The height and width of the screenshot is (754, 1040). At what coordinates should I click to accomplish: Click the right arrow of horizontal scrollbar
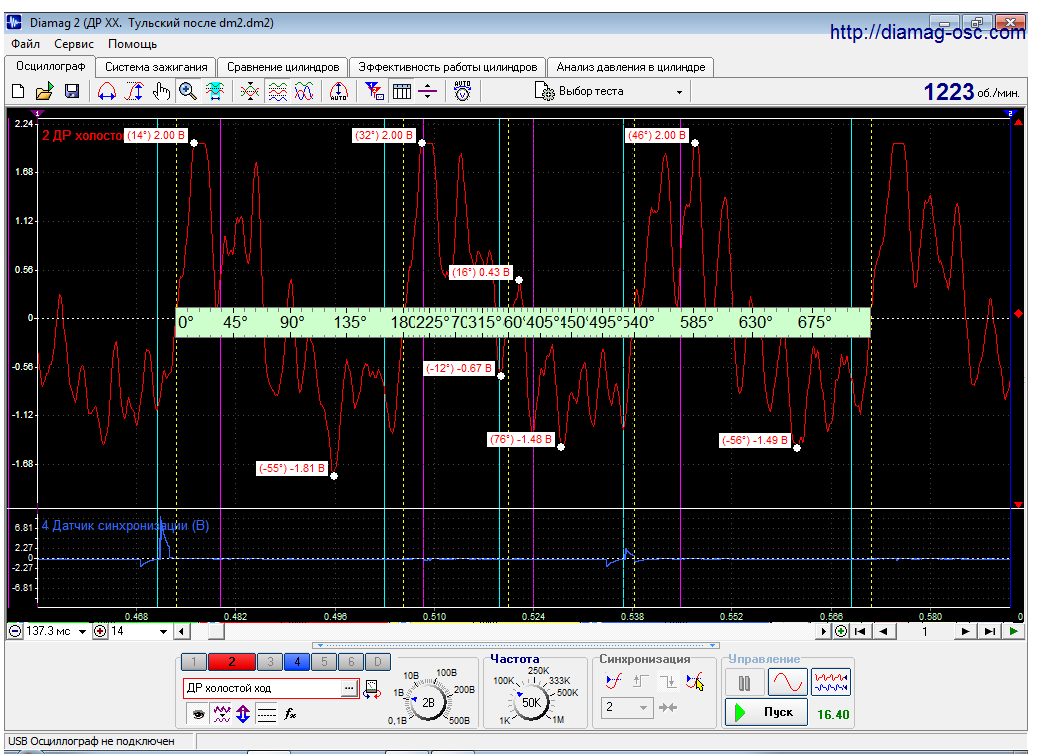point(824,631)
